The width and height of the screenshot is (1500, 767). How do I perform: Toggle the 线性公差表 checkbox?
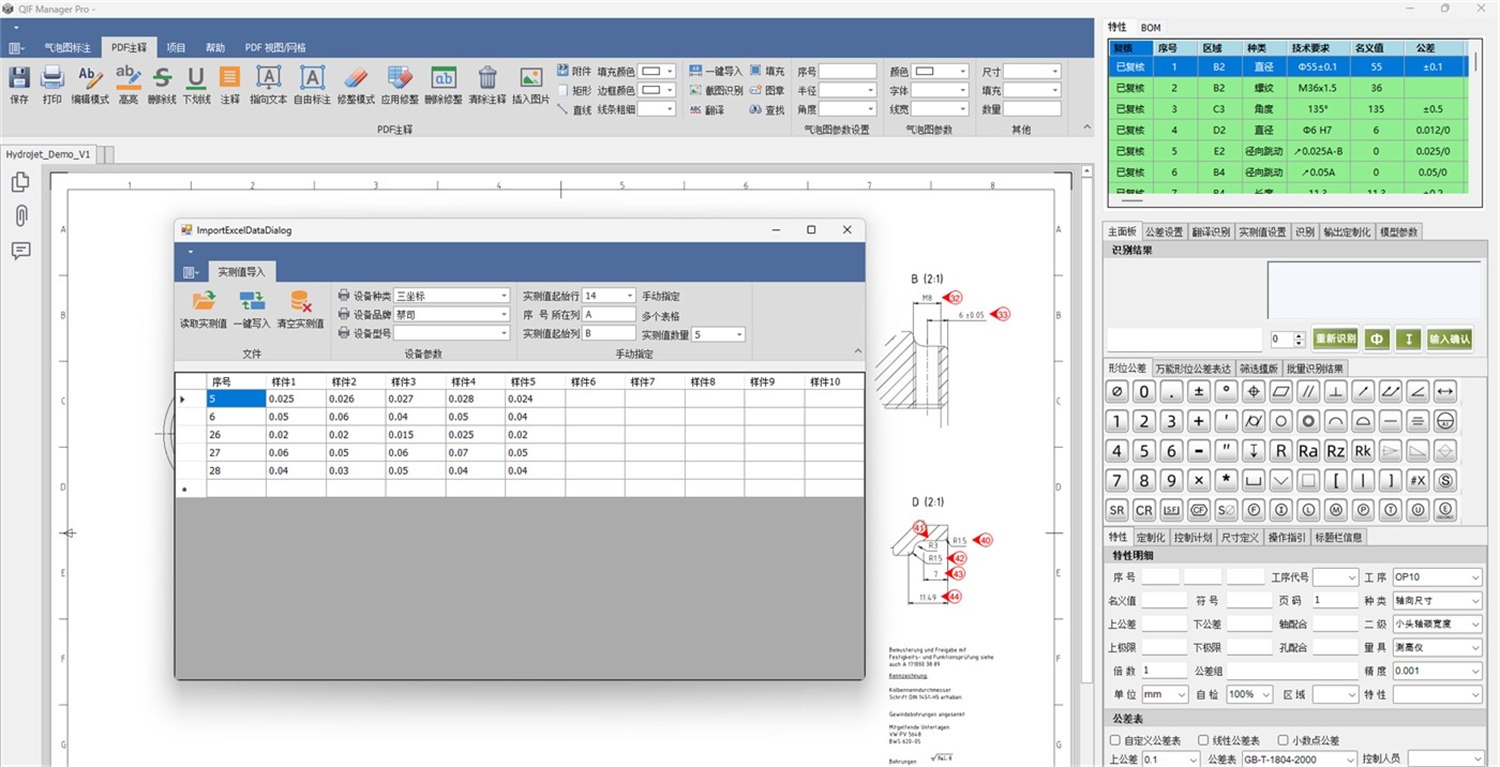(x=1204, y=741)
